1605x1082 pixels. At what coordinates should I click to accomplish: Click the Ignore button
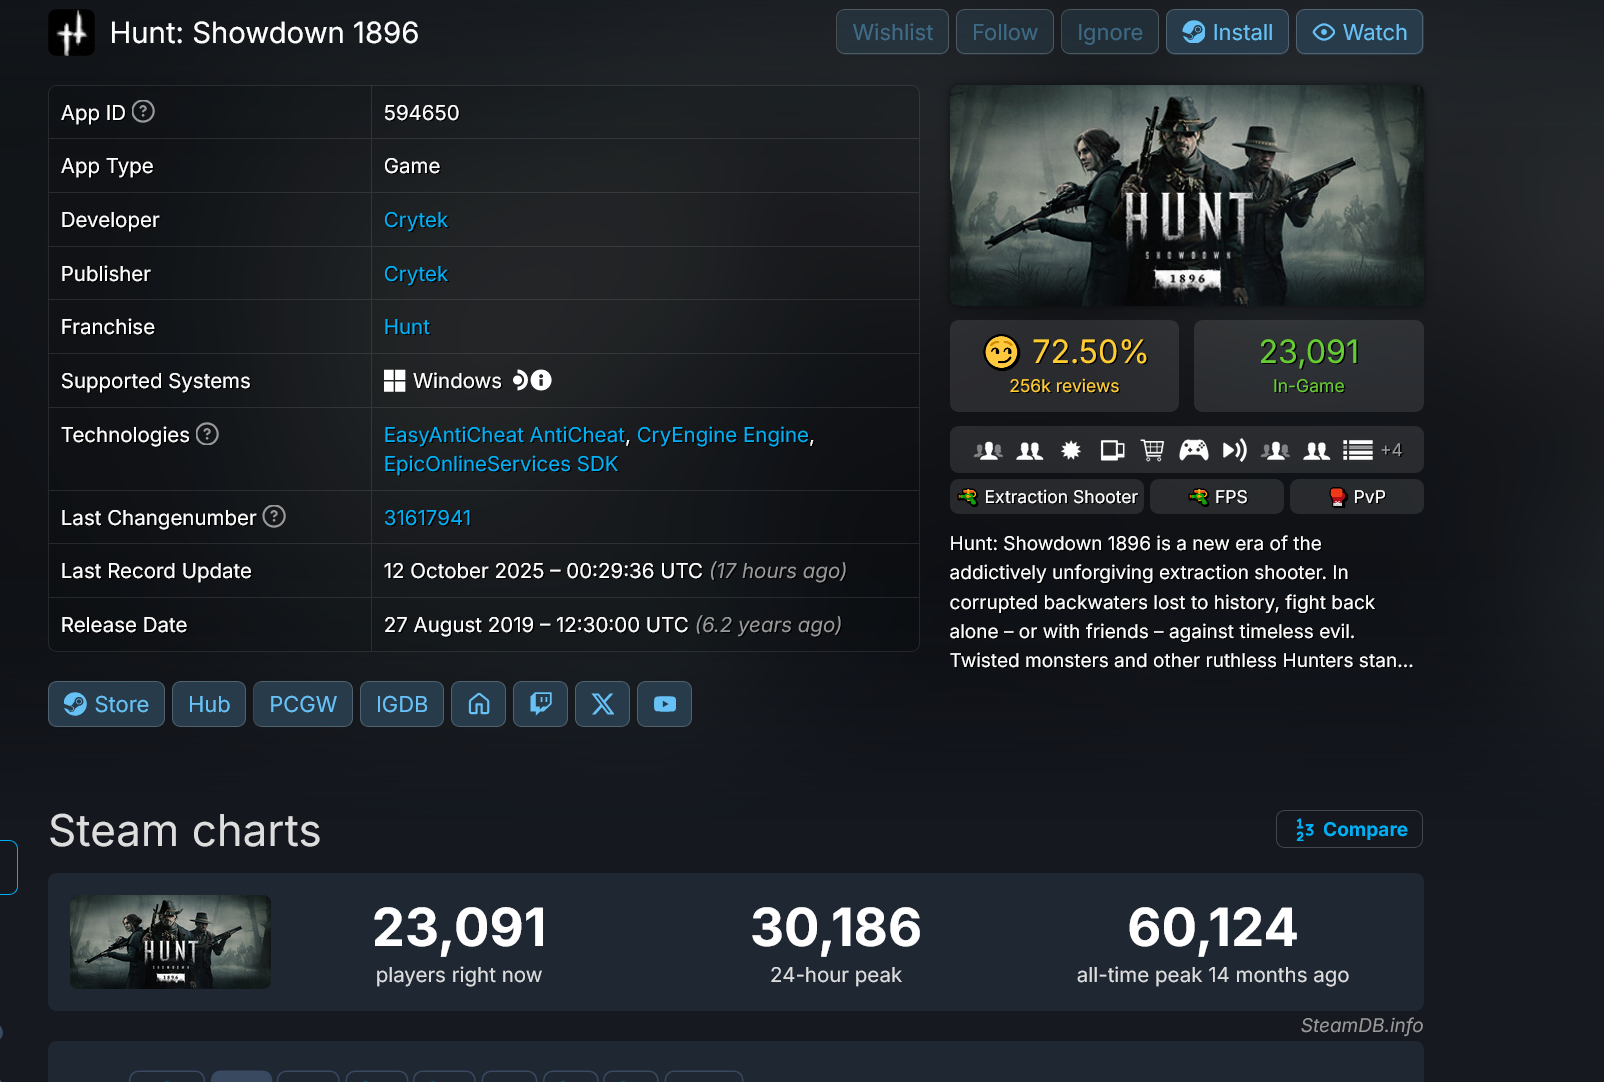click(1110, 32)
